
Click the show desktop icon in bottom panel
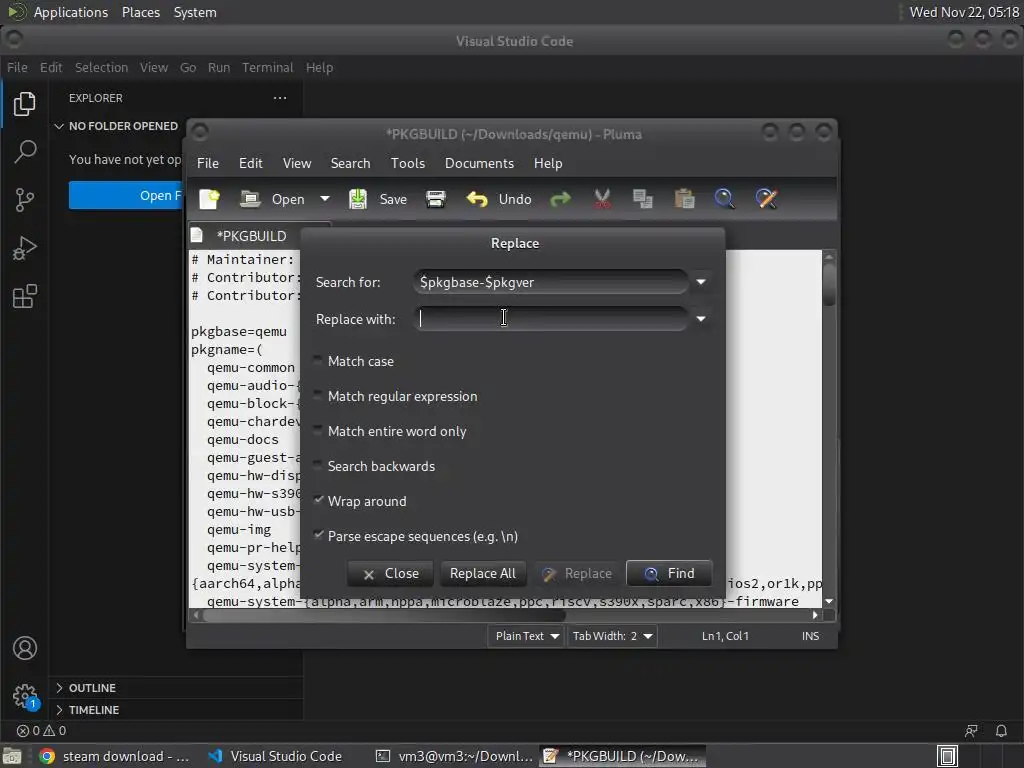coord(11,756)
